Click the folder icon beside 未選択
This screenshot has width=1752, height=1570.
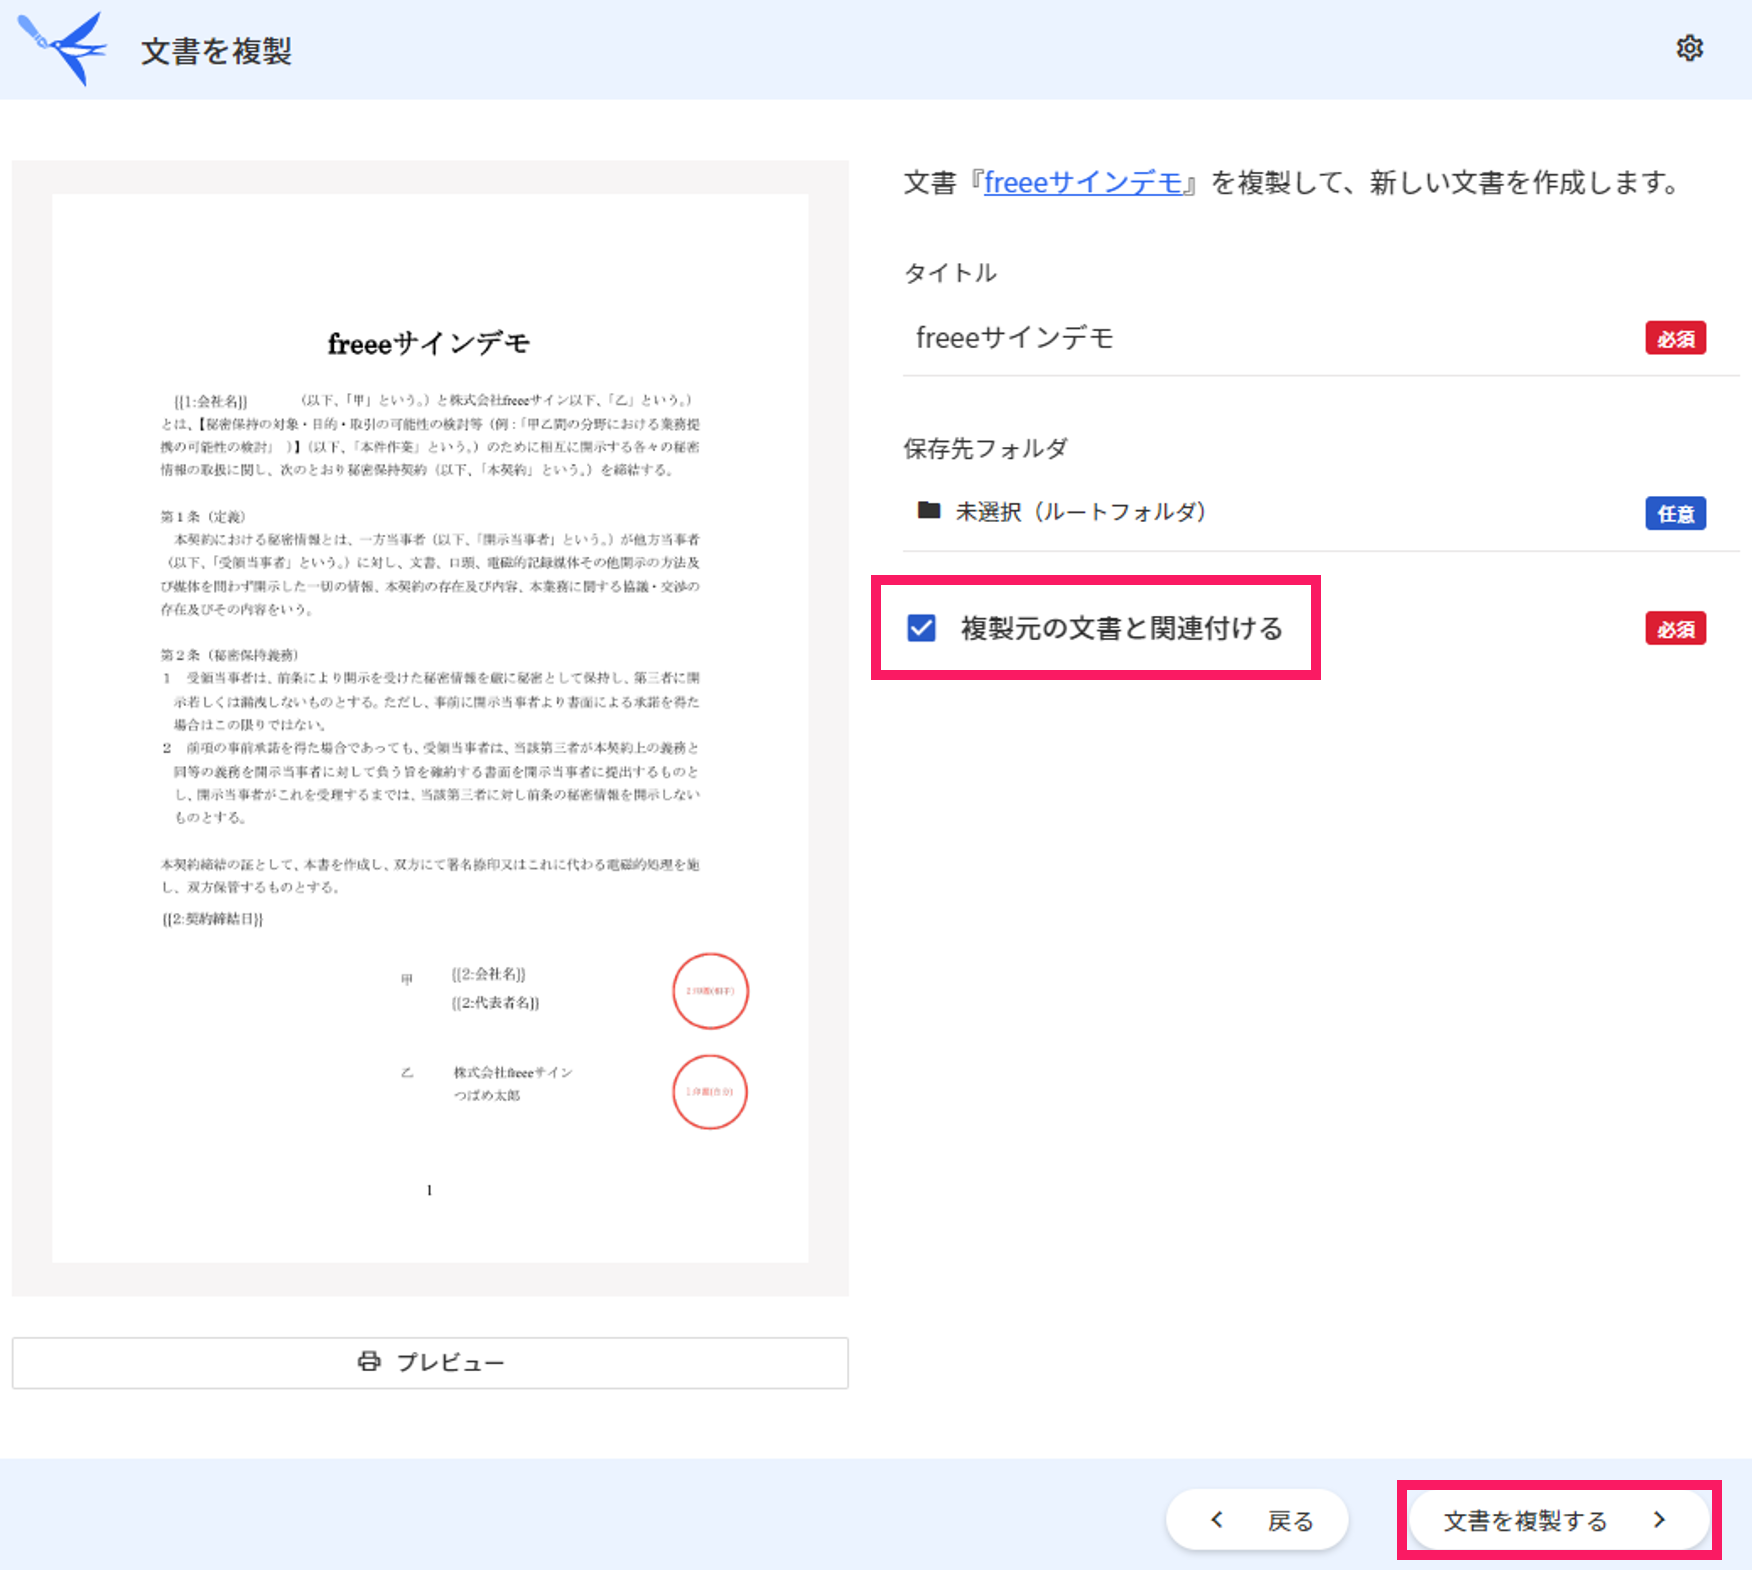(929, 511)
